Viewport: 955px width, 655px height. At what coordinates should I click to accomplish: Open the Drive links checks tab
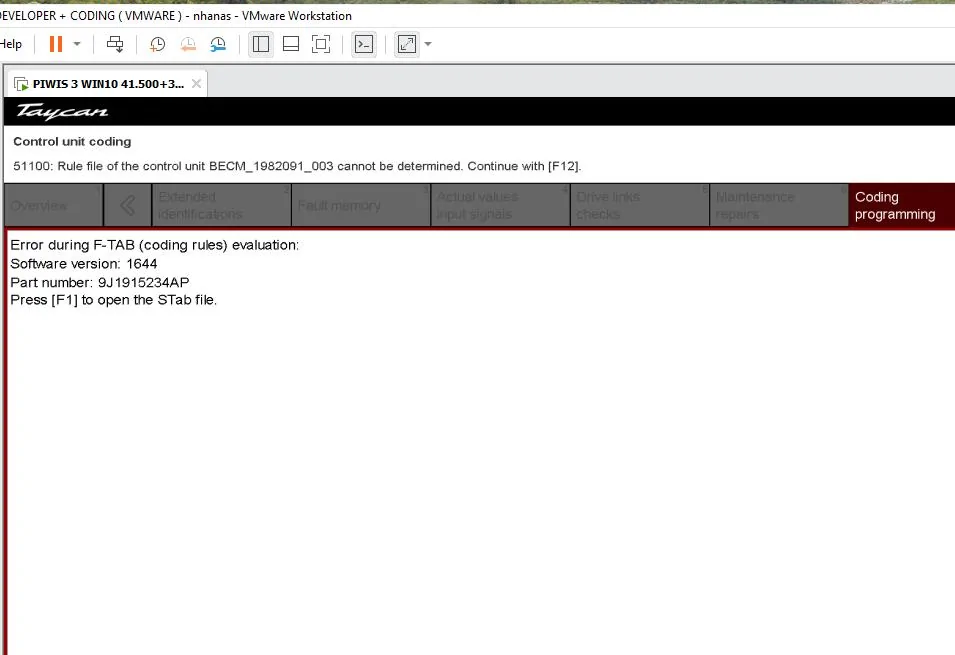coord(640,205)
